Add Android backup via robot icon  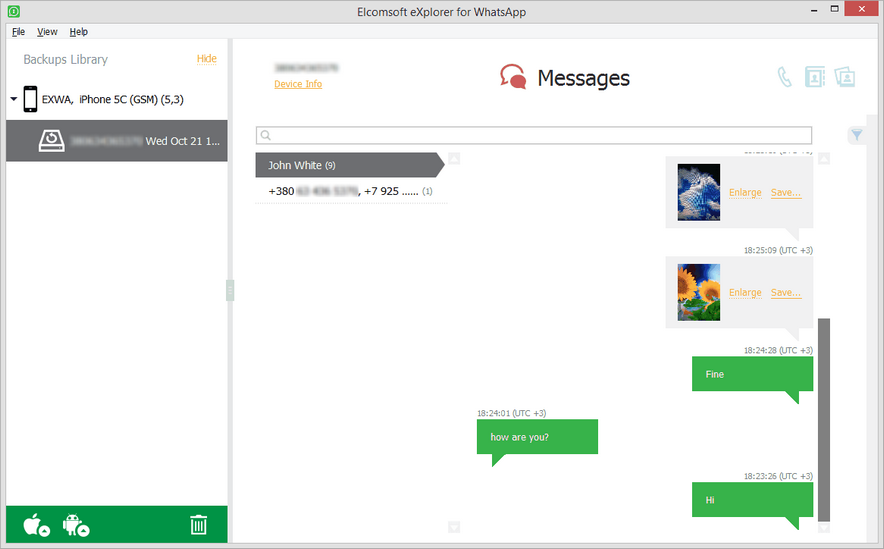click(x=76, y=525)
